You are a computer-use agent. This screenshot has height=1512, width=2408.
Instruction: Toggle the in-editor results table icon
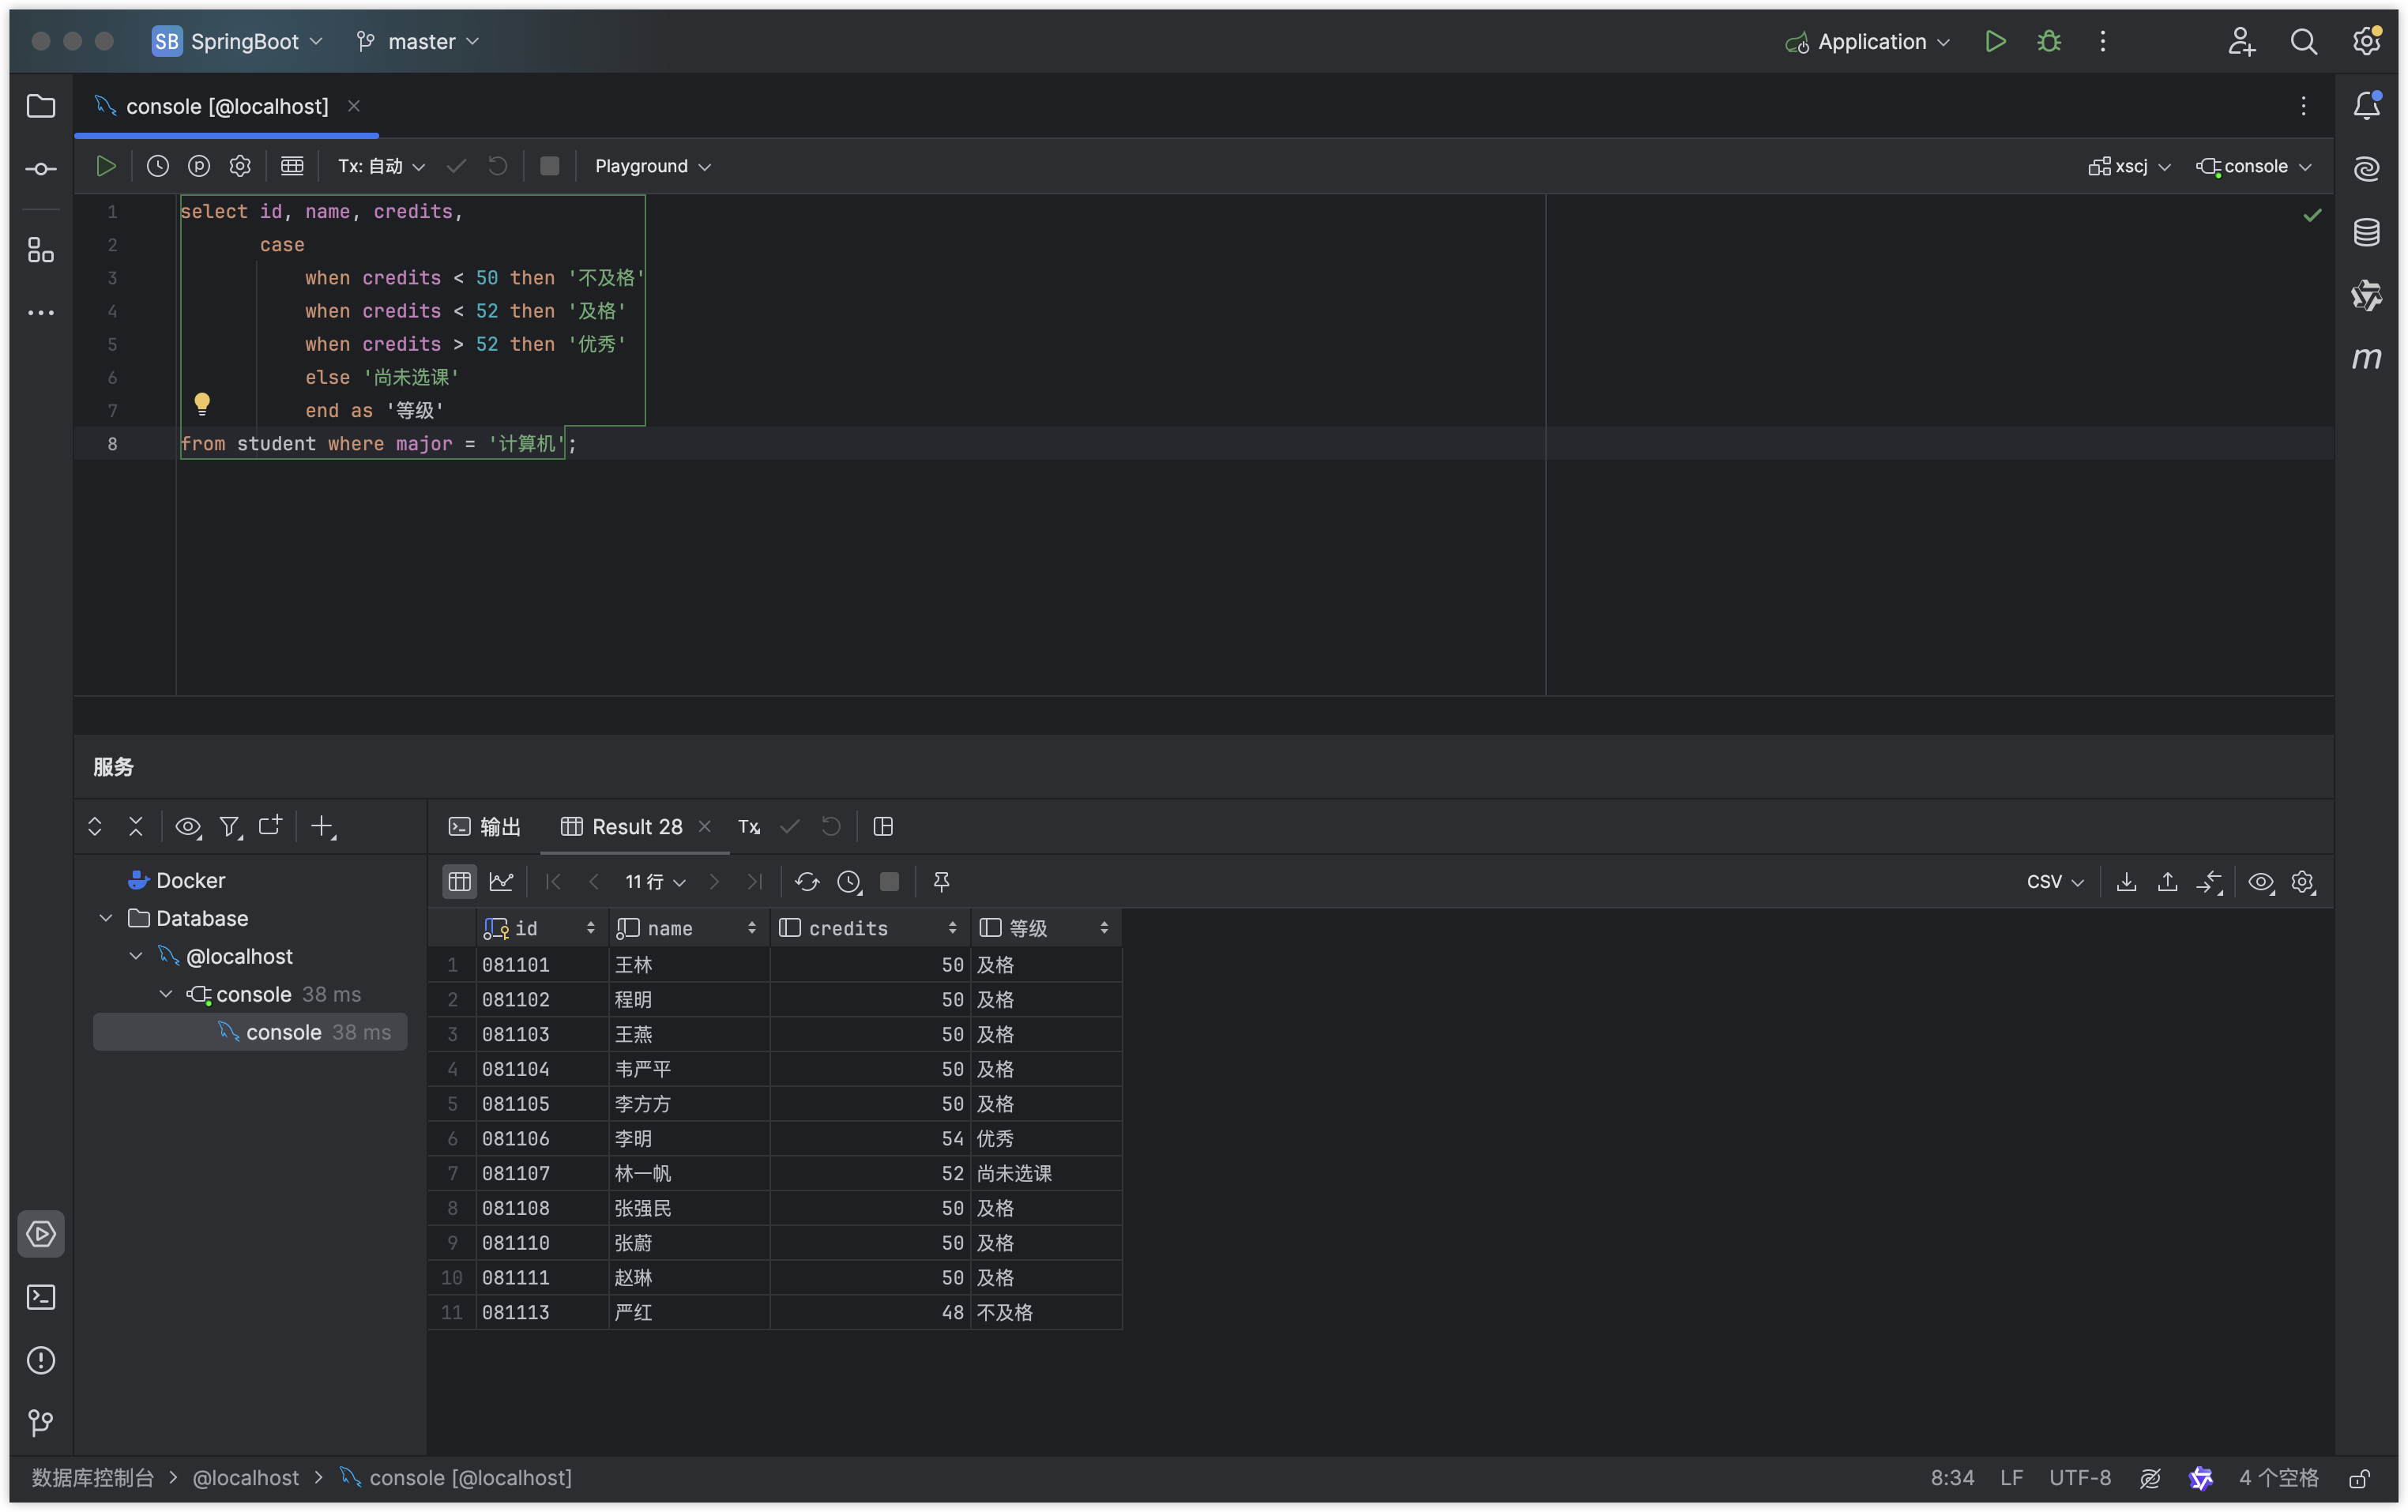(292, 166)
